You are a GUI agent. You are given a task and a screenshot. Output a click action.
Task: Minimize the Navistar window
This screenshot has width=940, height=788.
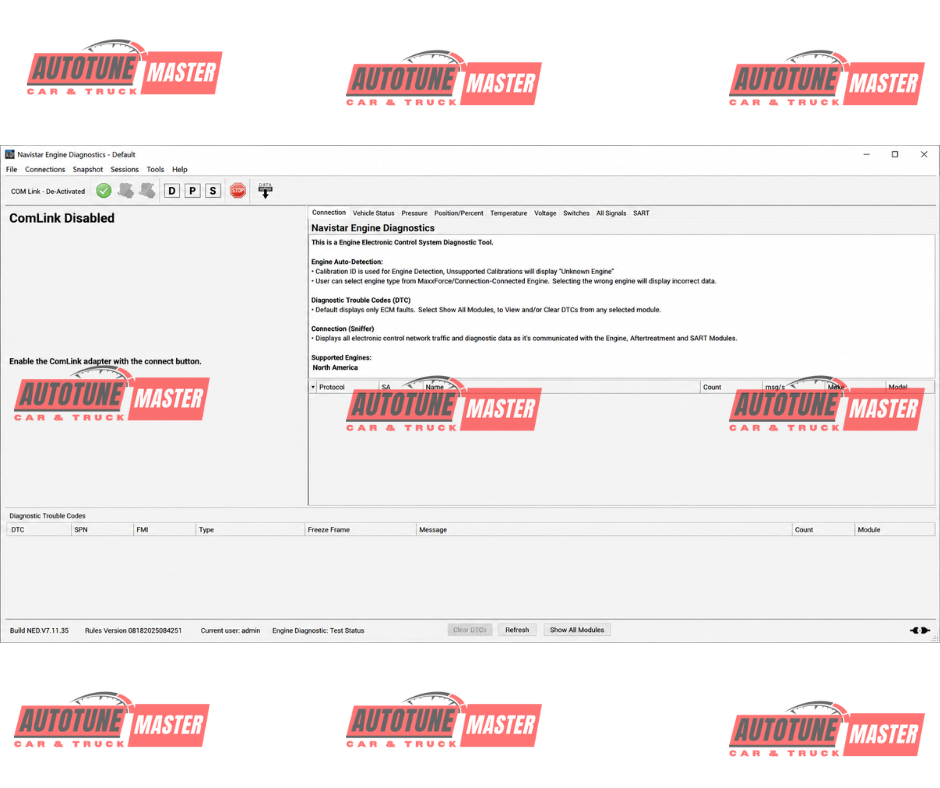point(866,154)
